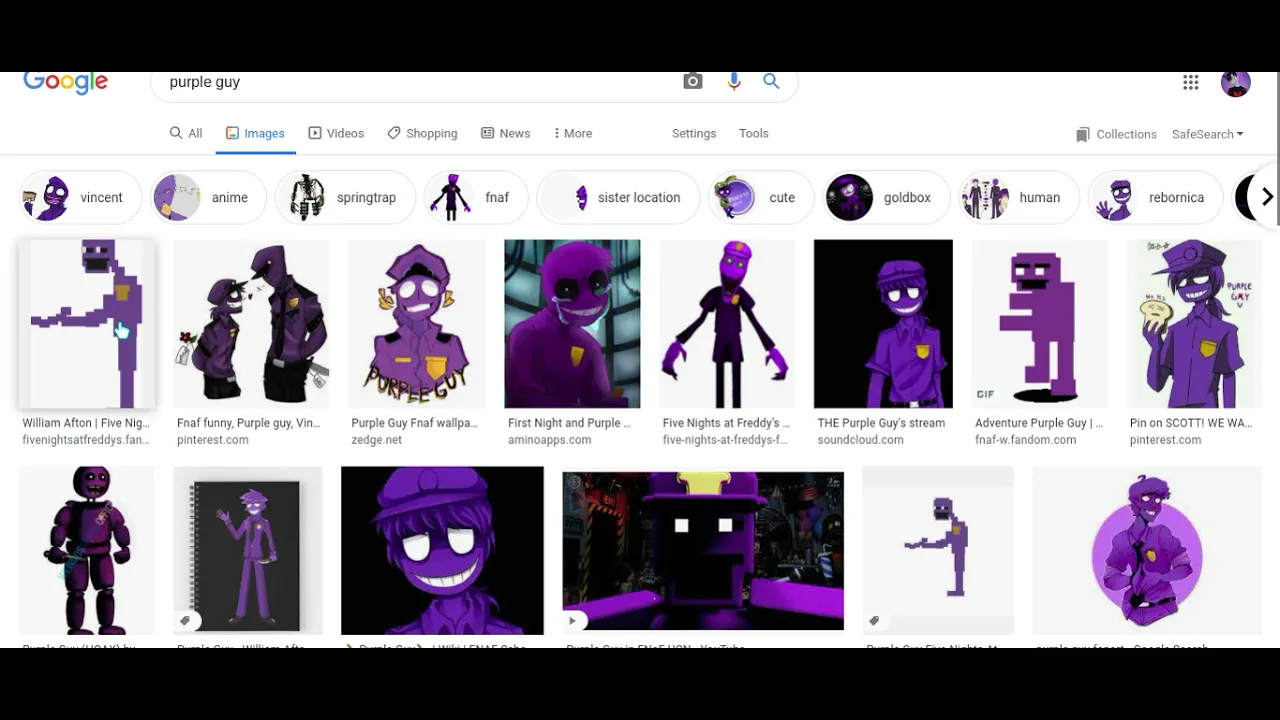Open the Google apps grid
The width and height of the screenshot is (1280, 720).
[x=1191, y=83]
